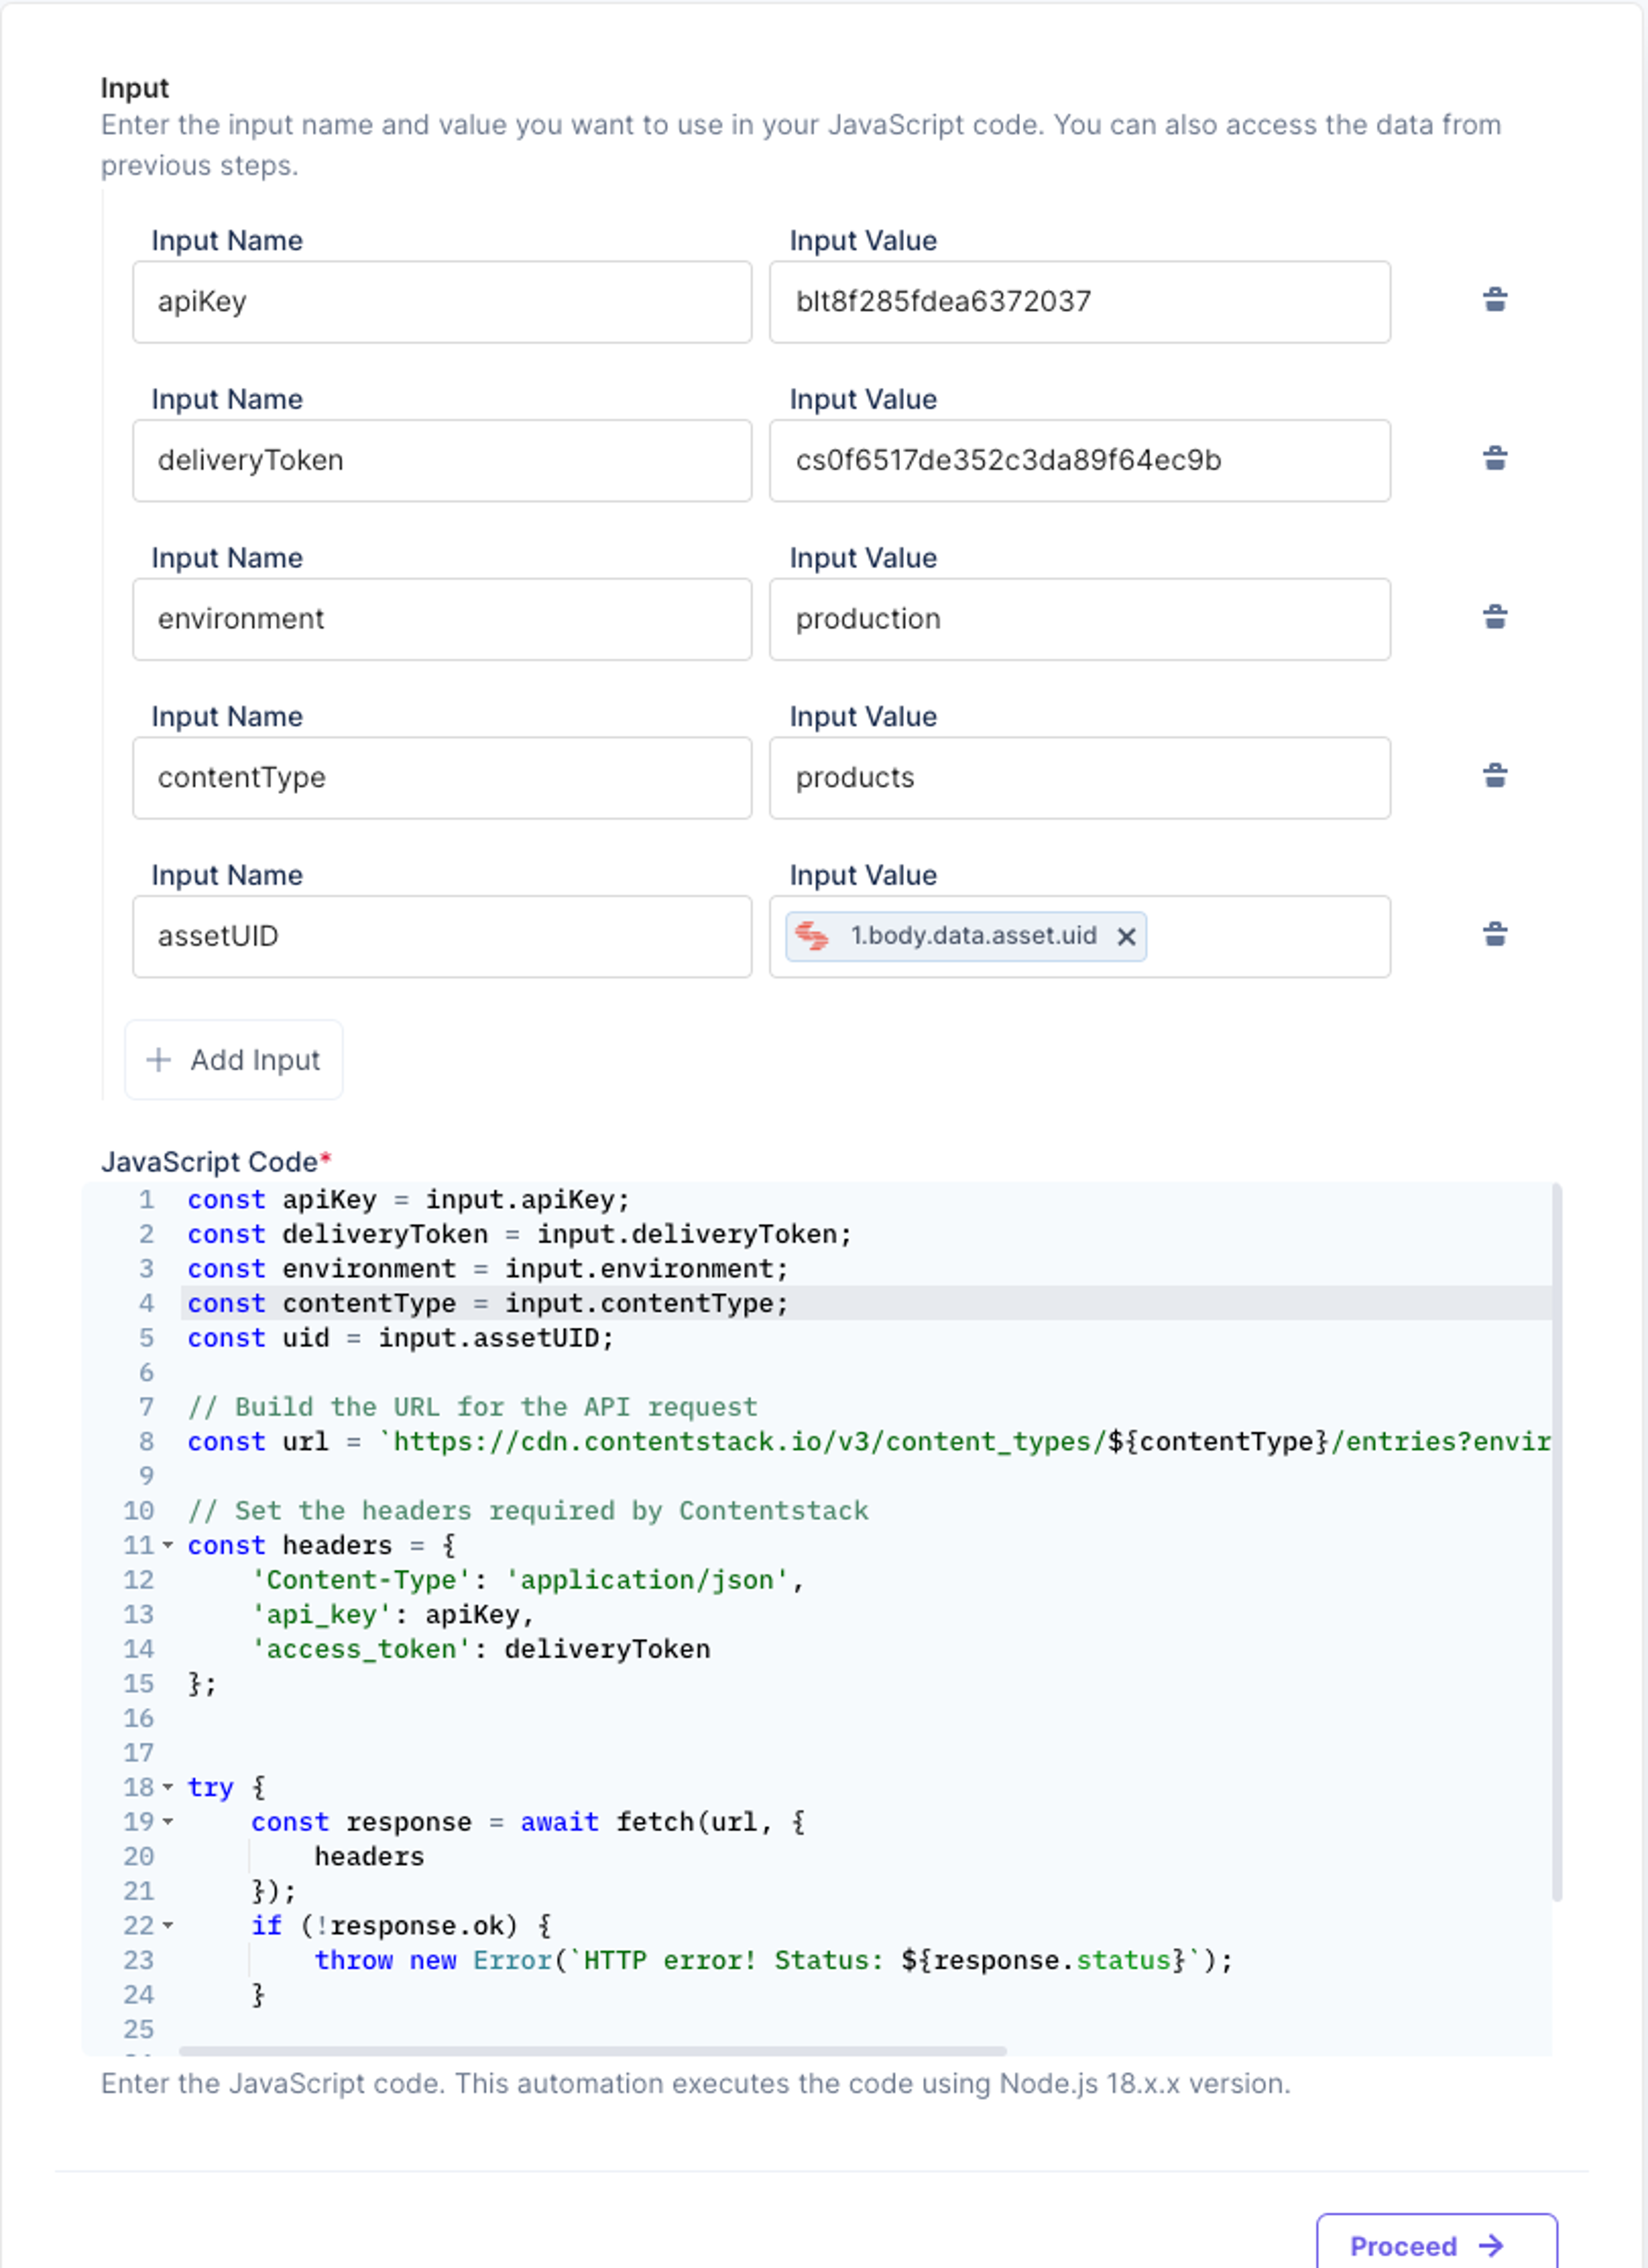This screenshot has width=1648, height=2268.
Task: Click the Add Input button
Action: [x=234, y=1060]
